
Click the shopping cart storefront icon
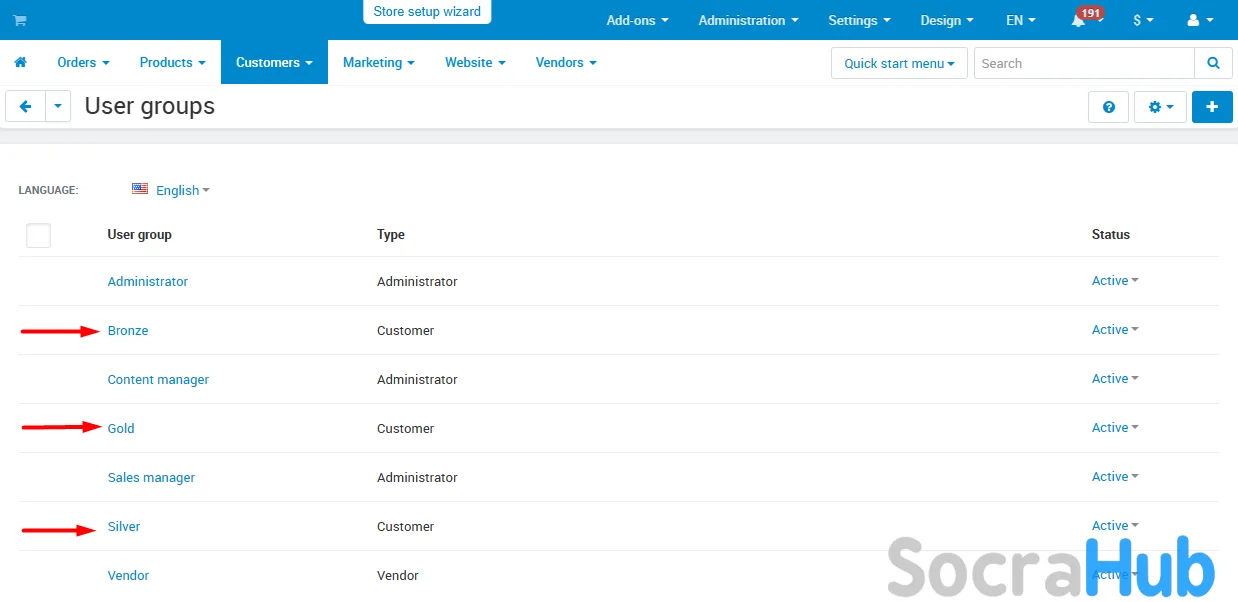point(19,20)
